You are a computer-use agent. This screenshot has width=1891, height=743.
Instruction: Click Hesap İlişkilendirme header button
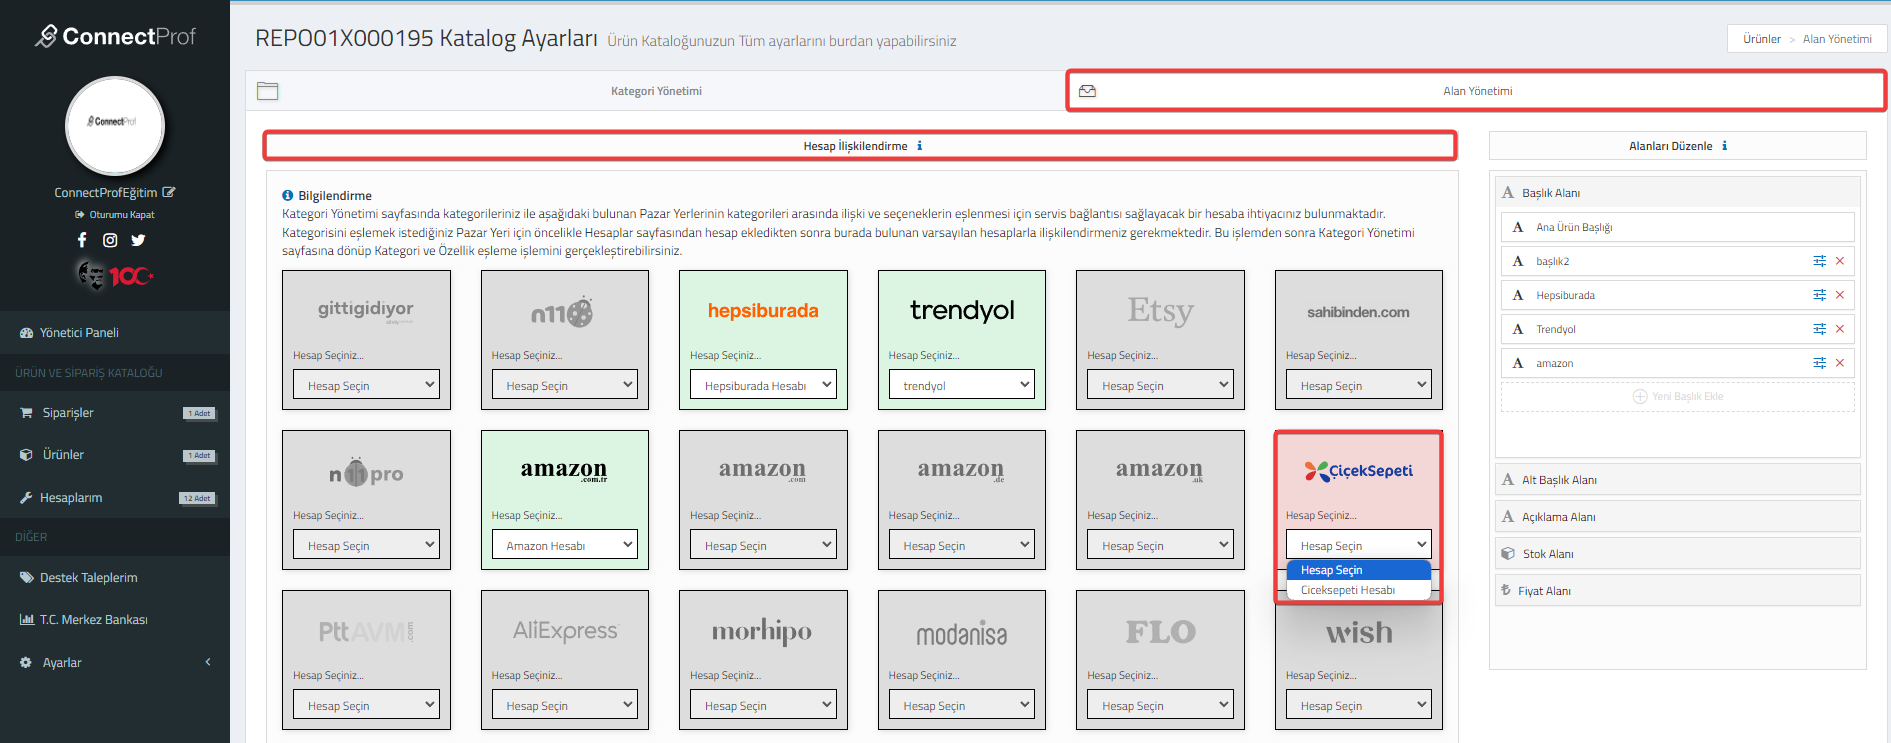pyautogui.click(x=859, y=146)
